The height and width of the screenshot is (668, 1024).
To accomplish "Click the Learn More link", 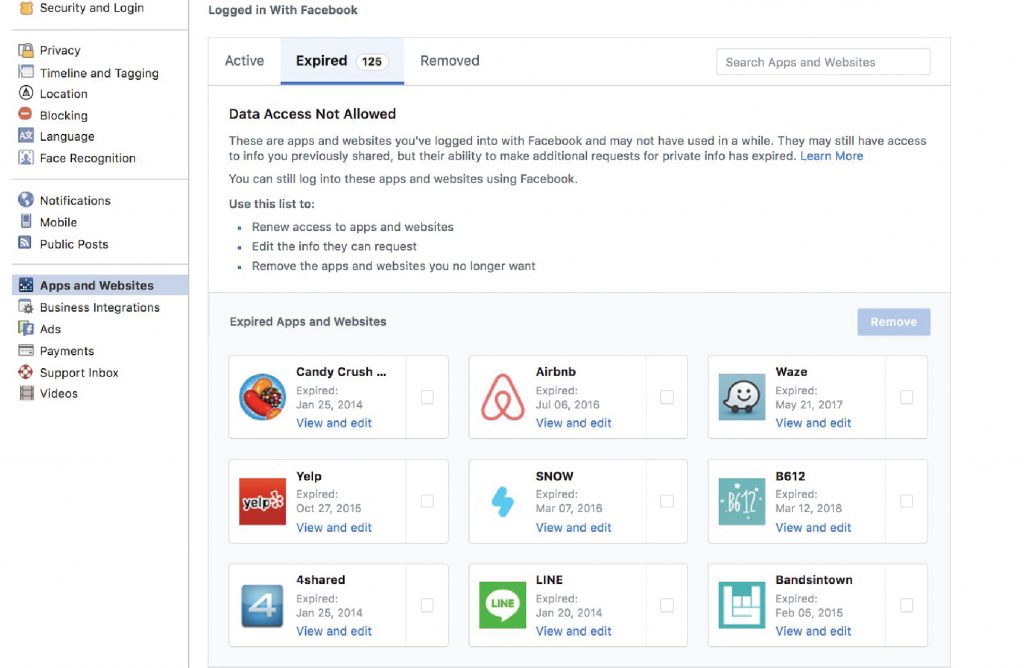I will pyautogui.click(x=830, y=156).
